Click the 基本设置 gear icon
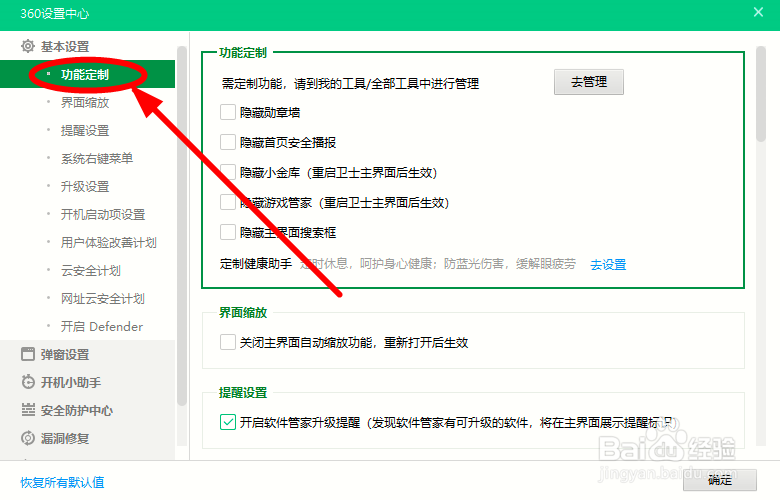This screenshot has height=500, width=780. pyautogui.click(x=28, y=46)
